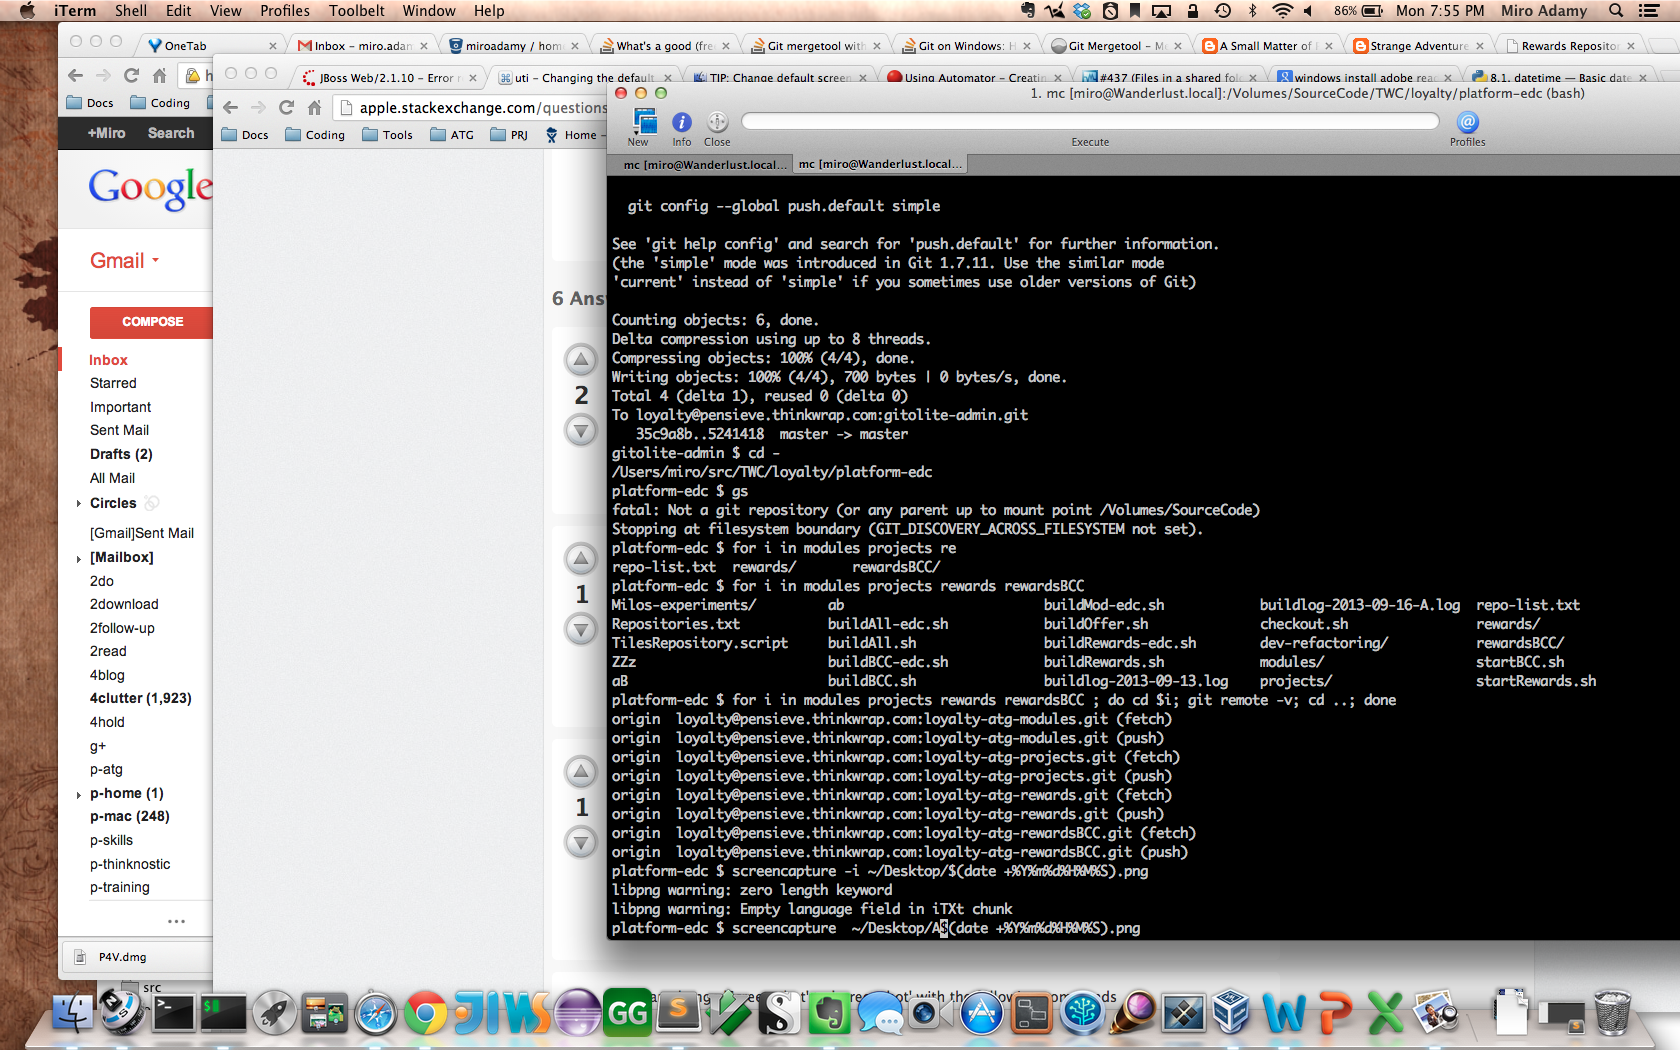The height and width of the screenshot is (1050, 1680).
Task: Click the Execute command input field
Action: tap(1090, 121)
